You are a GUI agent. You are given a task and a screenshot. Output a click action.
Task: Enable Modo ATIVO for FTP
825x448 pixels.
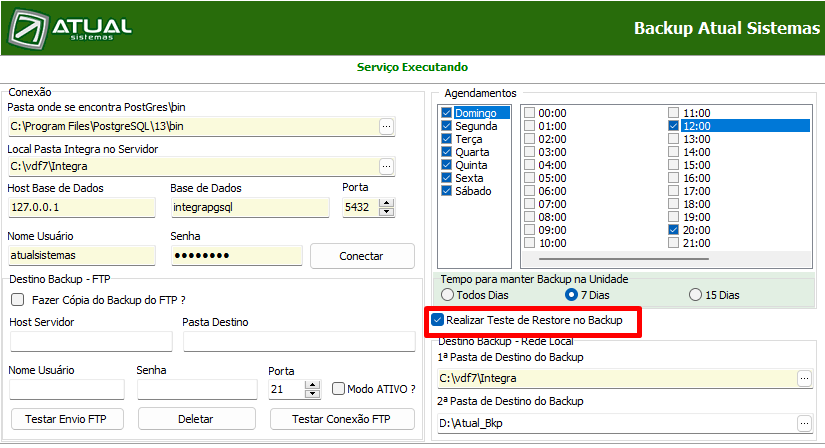point(338,389)
